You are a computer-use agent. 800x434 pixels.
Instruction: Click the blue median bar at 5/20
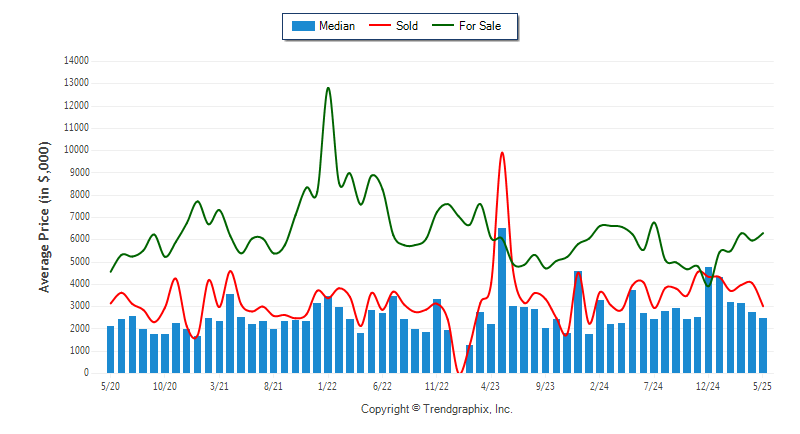[x=110, y=349]
